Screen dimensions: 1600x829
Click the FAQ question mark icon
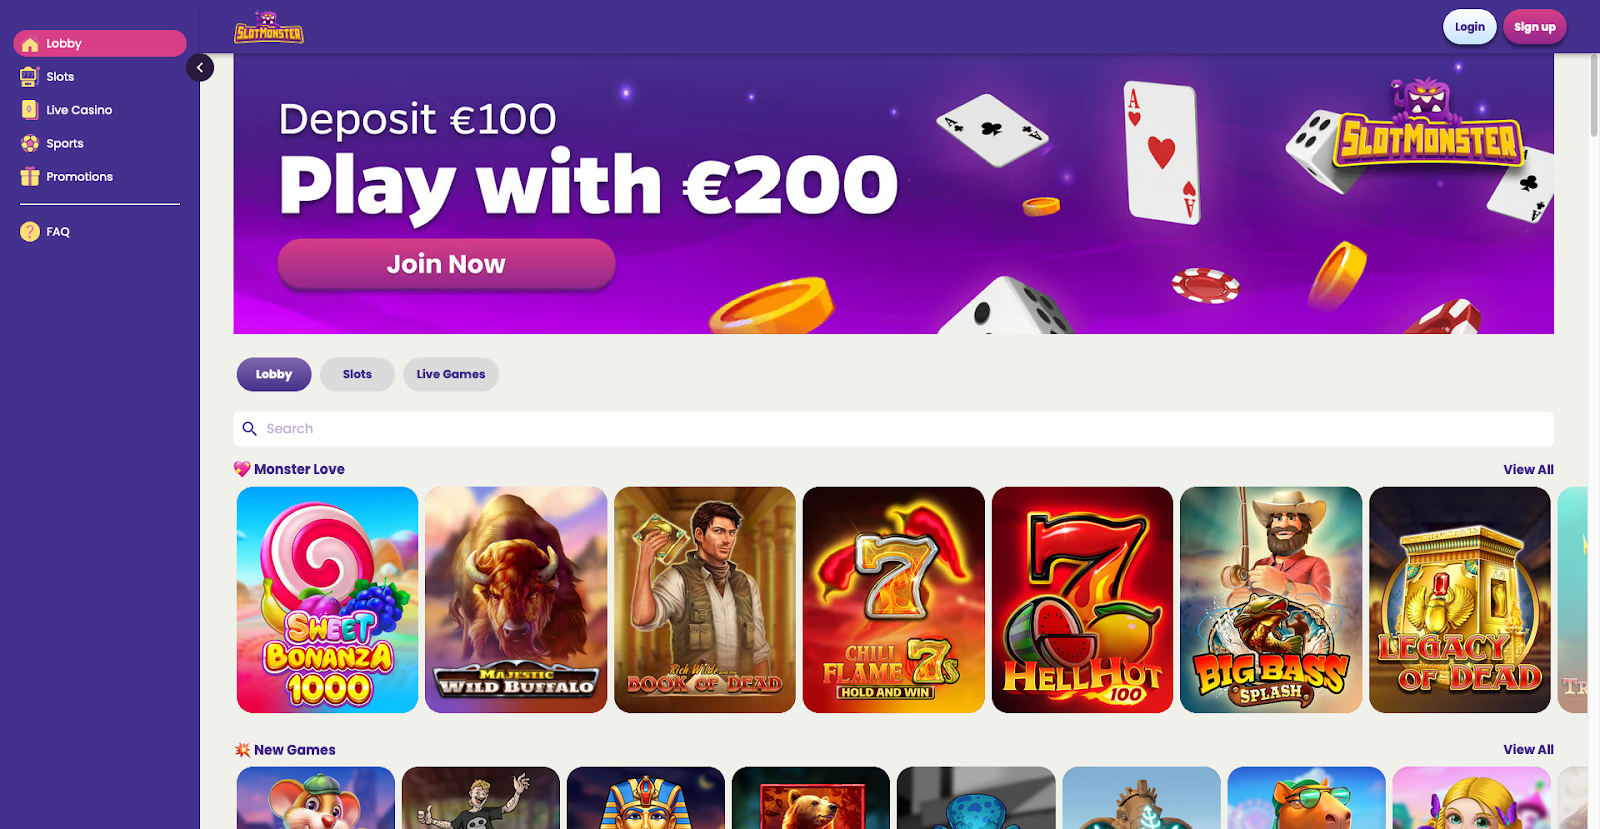30,232
